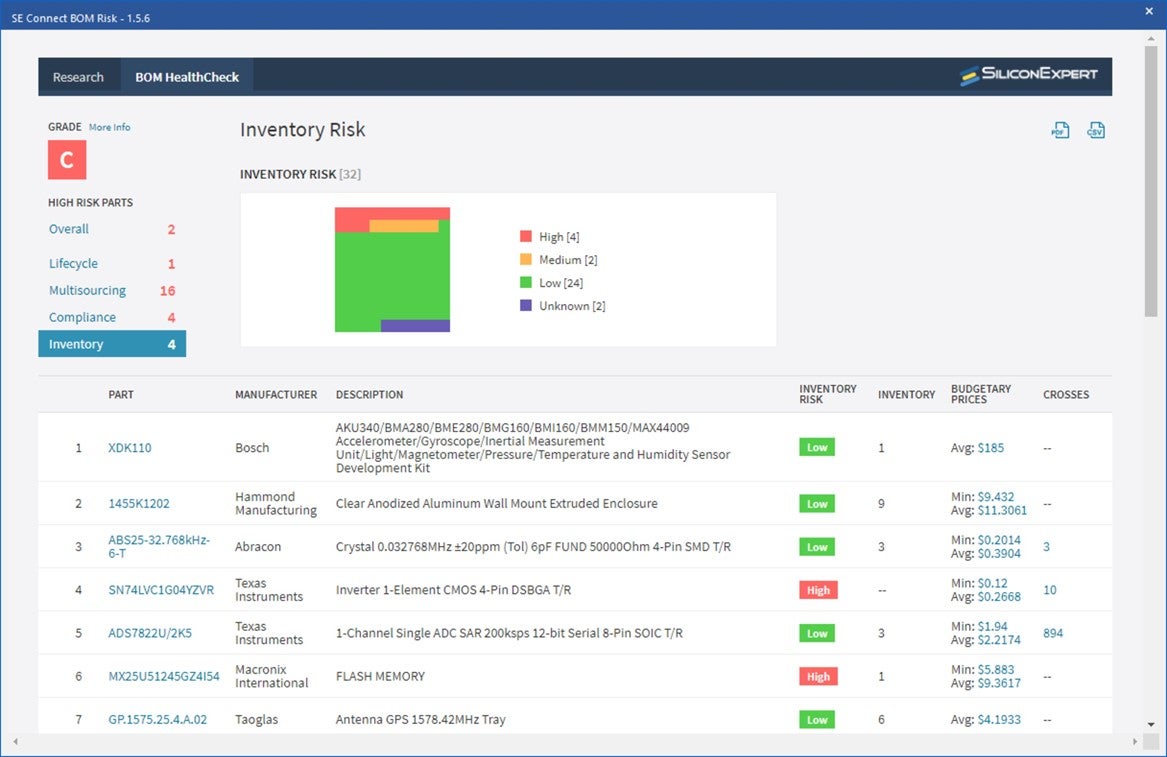Open 894 crosses for ADS7822U/2K5
The width and height of the screenshot is (1167, 757).
(1053, 633)
